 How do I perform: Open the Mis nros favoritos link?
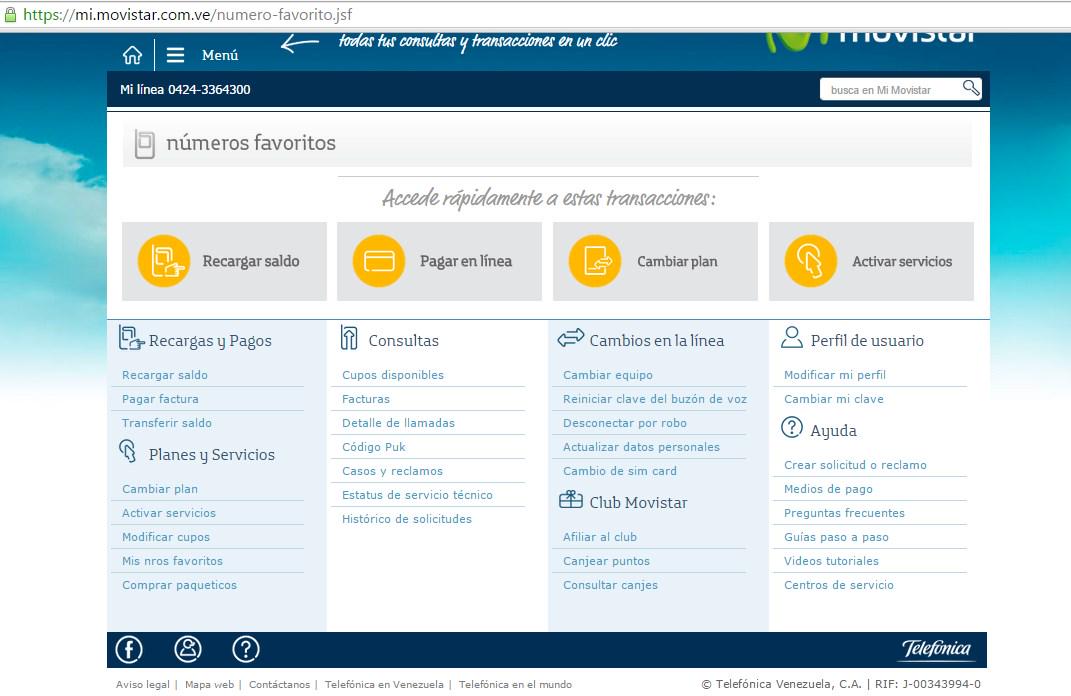pyautogui.click(x=172, y=561)
